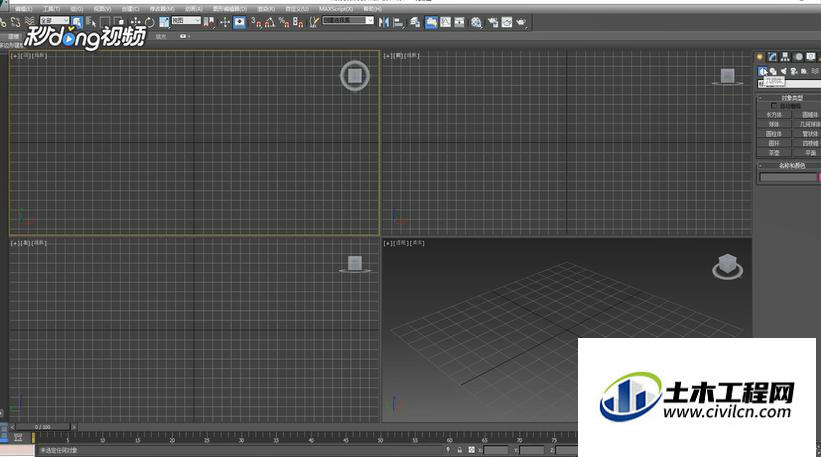821x457 pixels.
Task: Open Select by Name list icon
Action: point(91,22)
